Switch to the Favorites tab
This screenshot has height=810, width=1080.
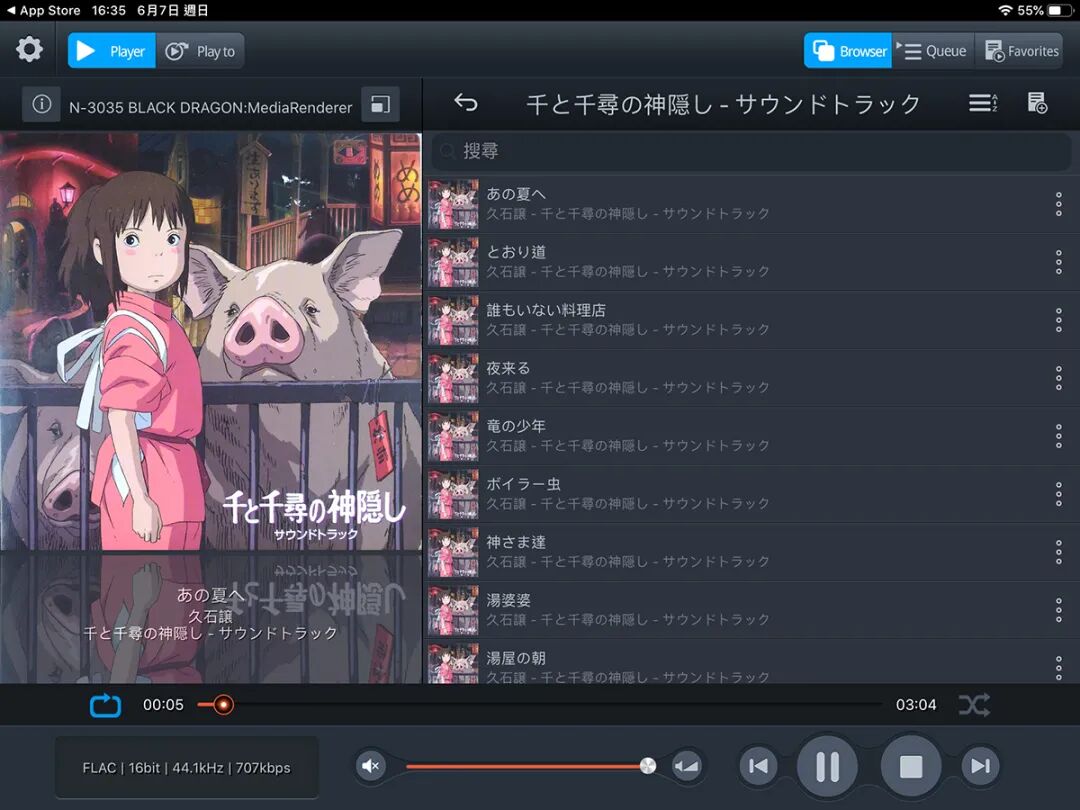pos(1020,50)
